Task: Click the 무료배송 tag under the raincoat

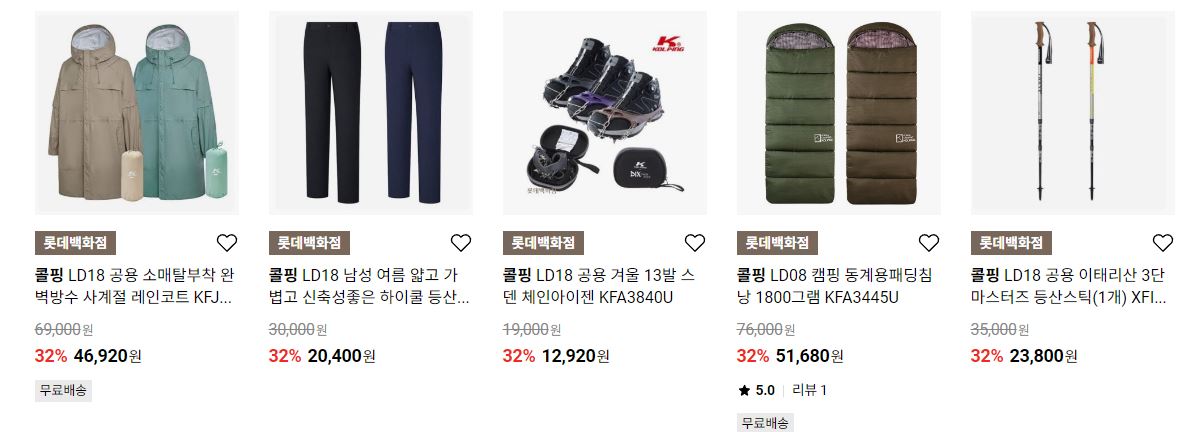Action: [x=63, y=391]
